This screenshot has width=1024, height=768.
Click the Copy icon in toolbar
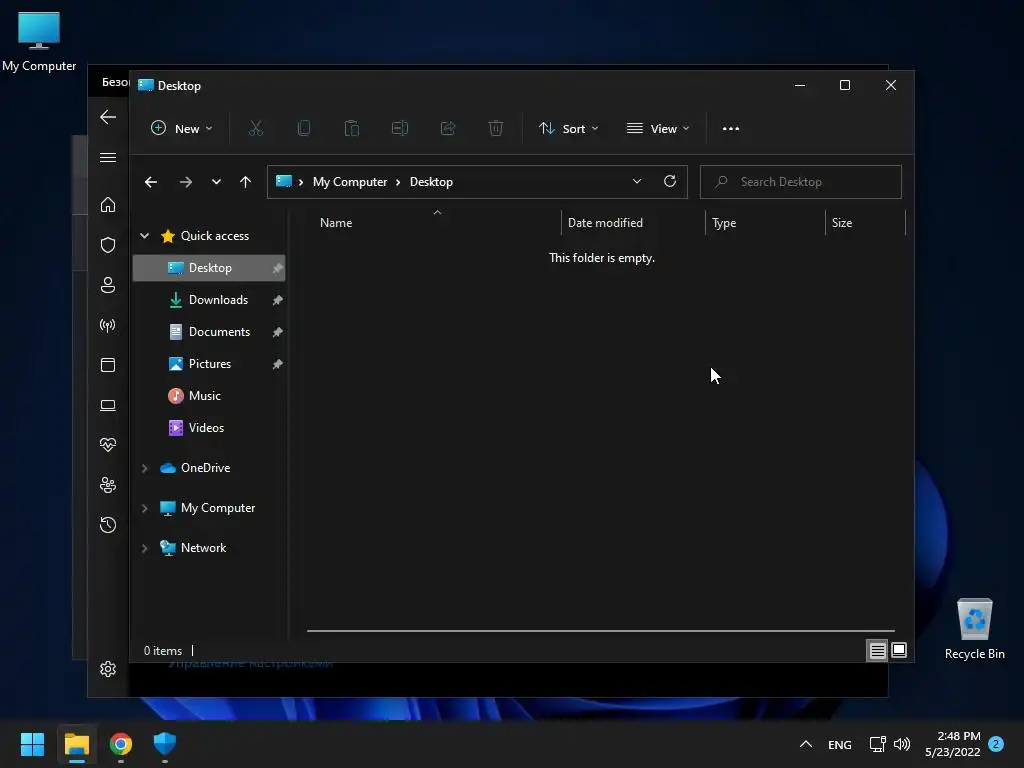pos(304,129)
